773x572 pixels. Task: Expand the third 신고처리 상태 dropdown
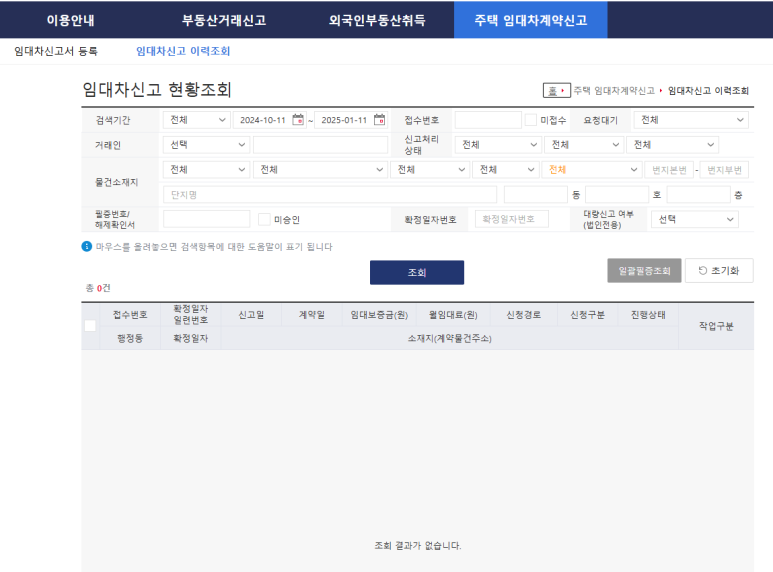tap(672, 144)
